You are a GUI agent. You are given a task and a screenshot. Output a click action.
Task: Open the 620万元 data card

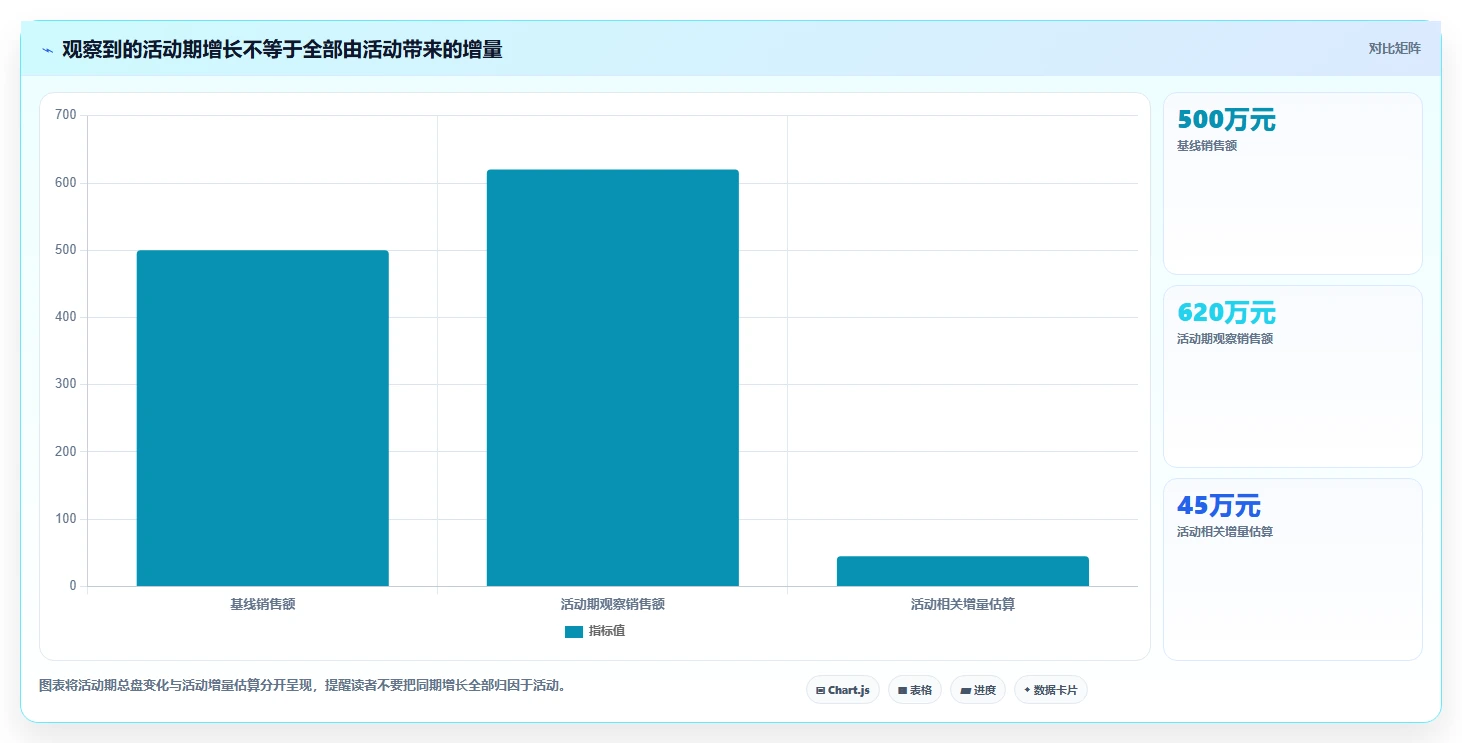pyautogui.click(x=1293, y=376)
